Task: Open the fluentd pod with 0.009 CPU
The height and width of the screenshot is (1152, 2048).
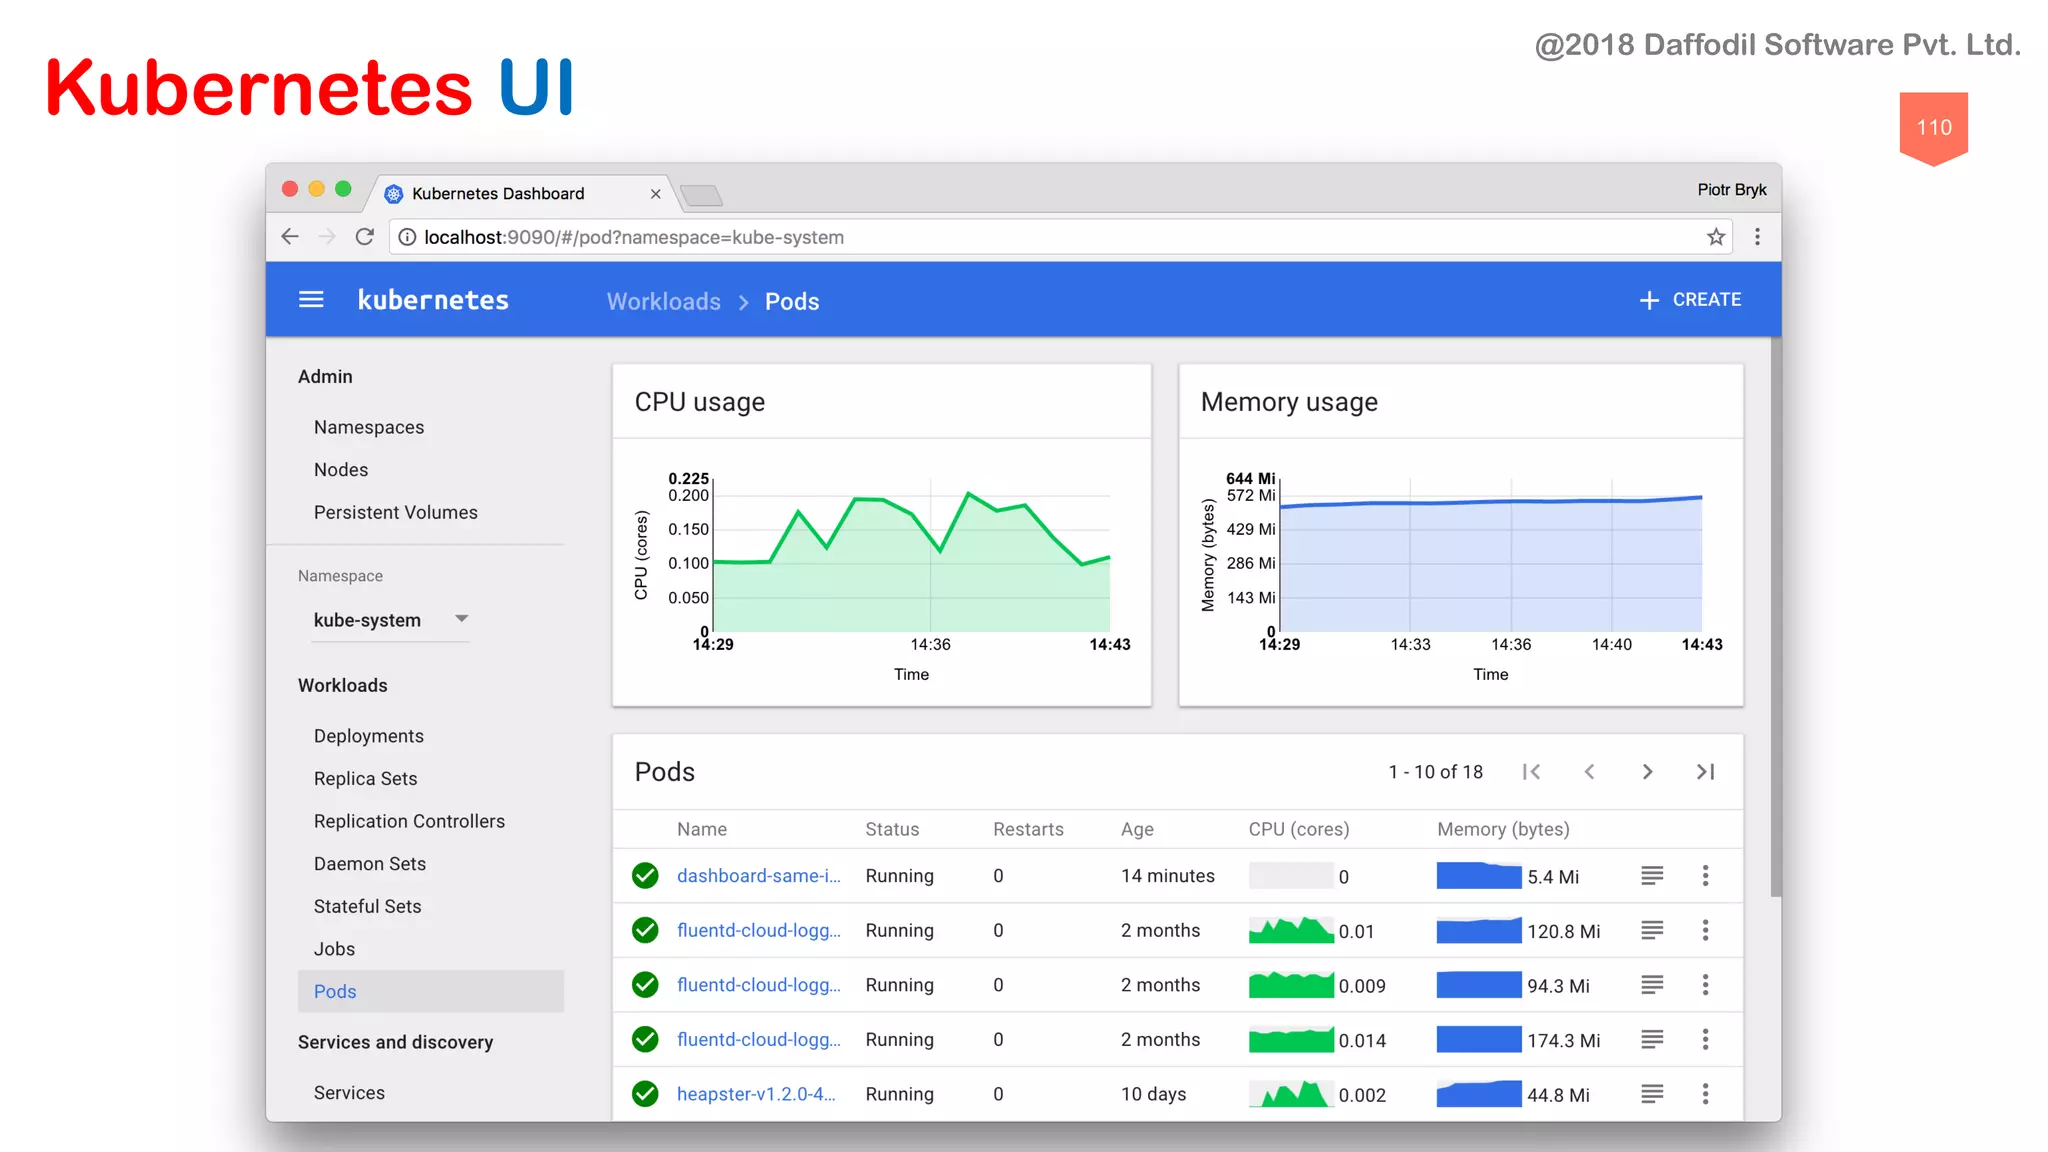Action: tap(759, 985)
